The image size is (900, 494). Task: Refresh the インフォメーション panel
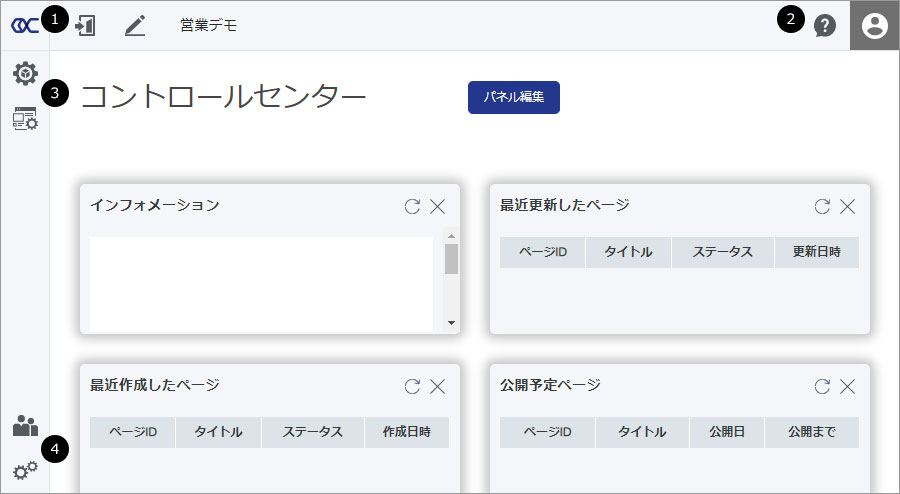pos(412,206)
